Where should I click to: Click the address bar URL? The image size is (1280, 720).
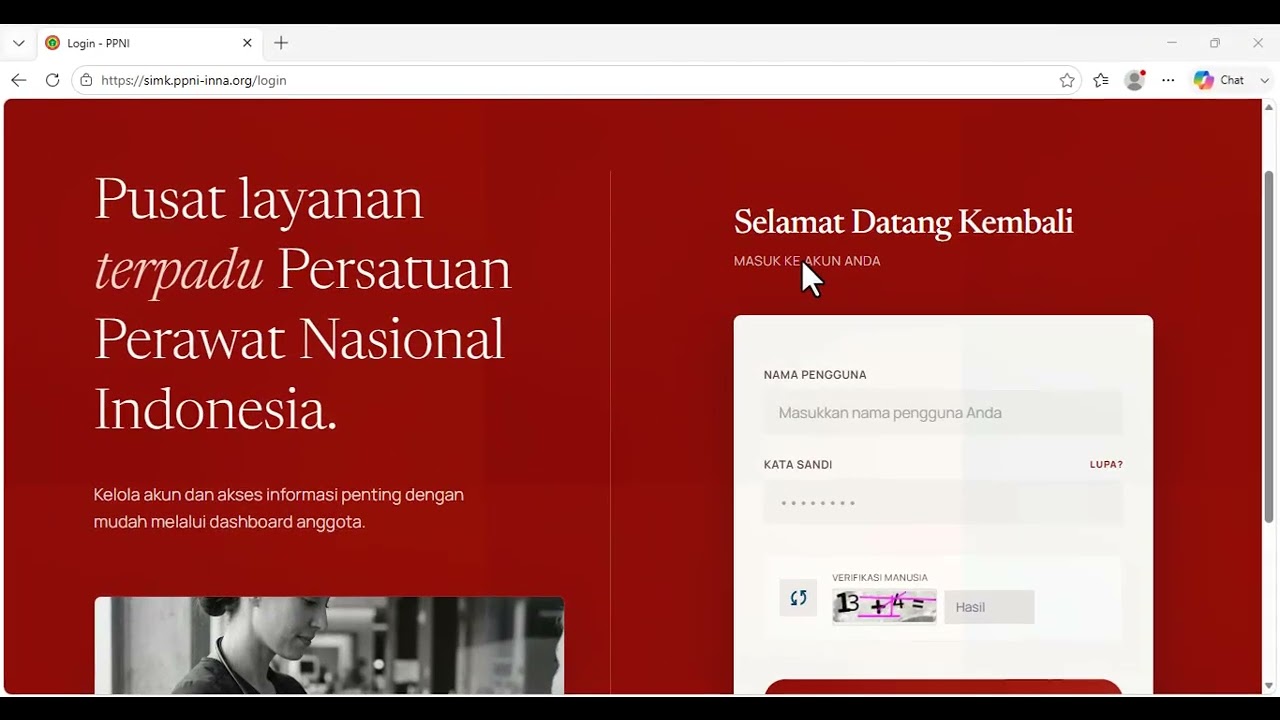pos(194,80)
